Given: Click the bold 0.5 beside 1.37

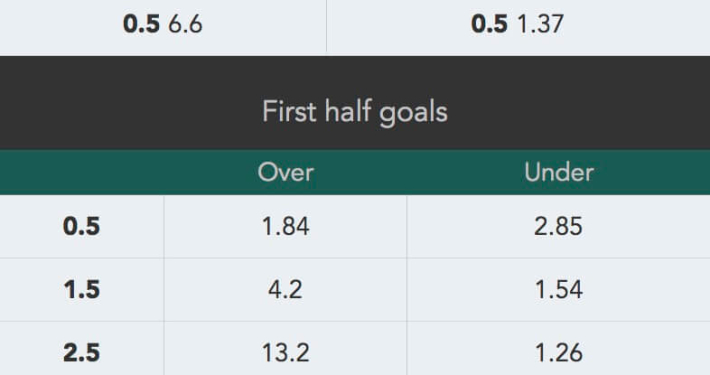Looking at the screenshot, I should coord(489,24).
